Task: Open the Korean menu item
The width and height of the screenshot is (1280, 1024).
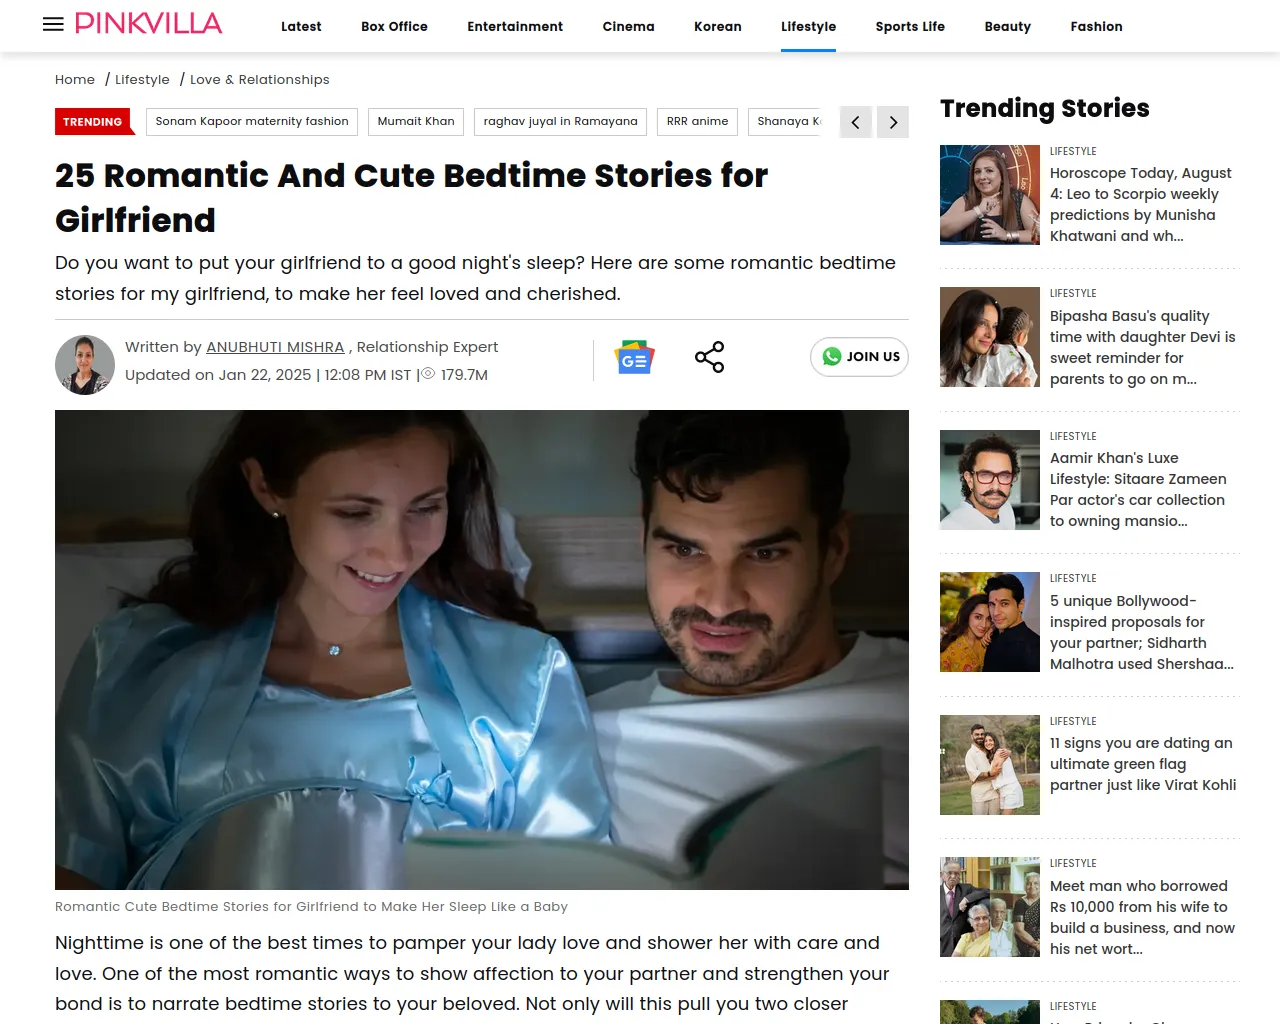Action: coord(718,27)
